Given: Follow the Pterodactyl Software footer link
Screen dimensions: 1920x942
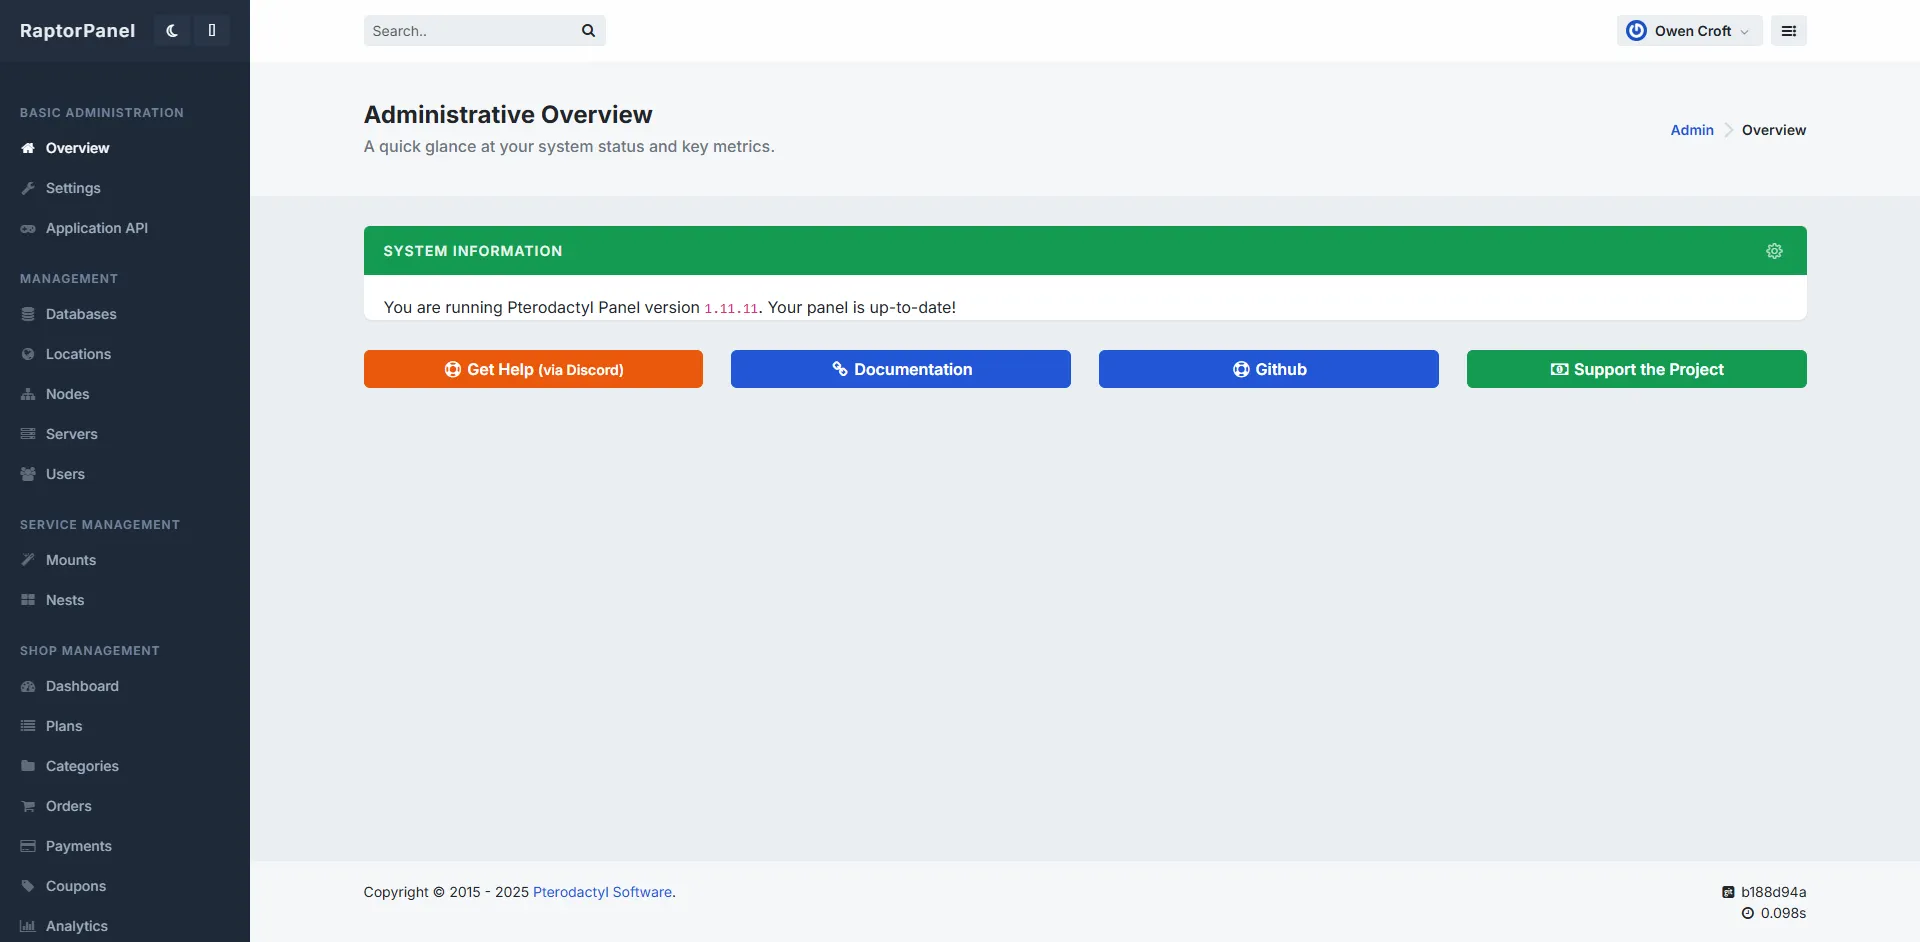Looking at the screenshot, I should pos(602,892).
